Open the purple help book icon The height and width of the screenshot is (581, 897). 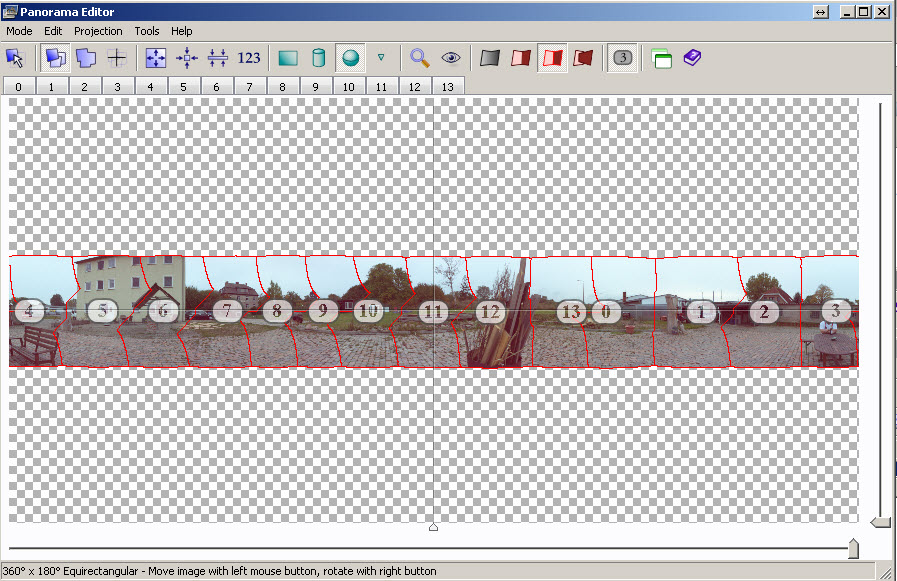[x=693, y=58]
